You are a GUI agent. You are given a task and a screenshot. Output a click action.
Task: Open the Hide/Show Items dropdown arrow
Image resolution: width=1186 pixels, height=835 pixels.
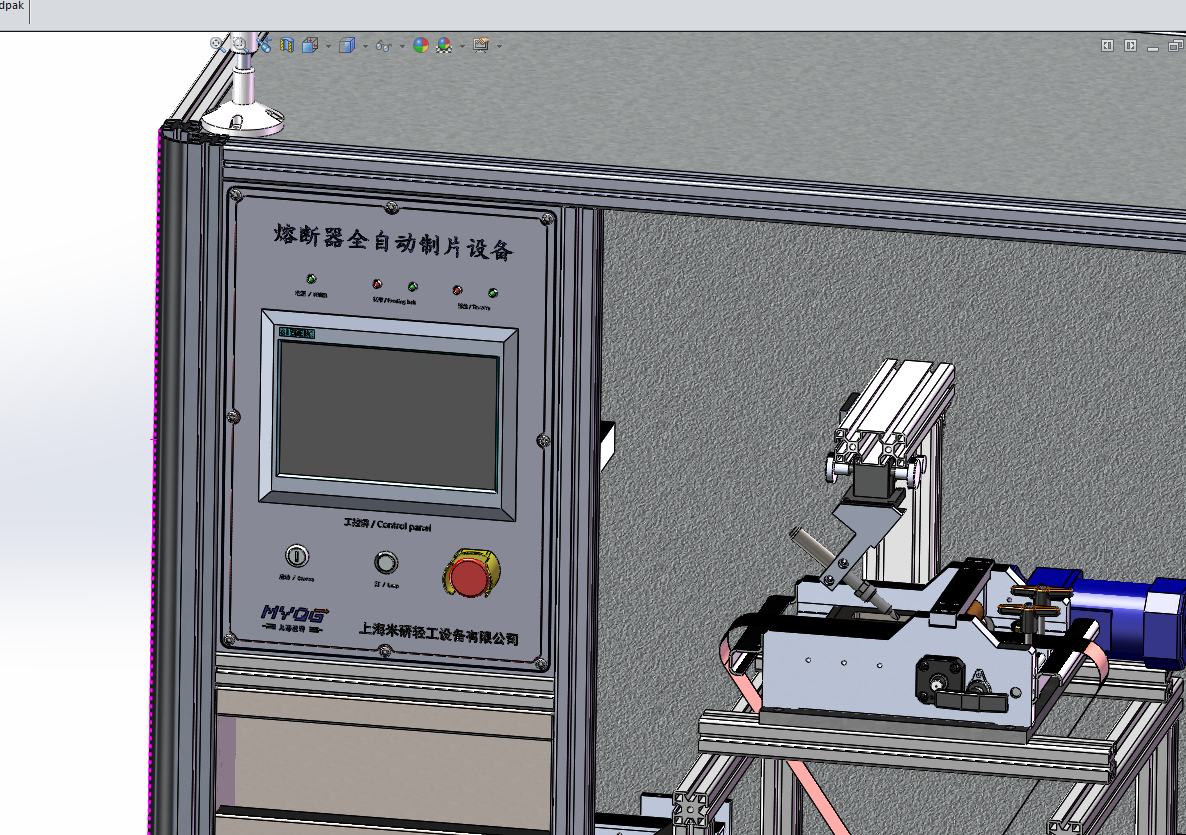[402, 46]
